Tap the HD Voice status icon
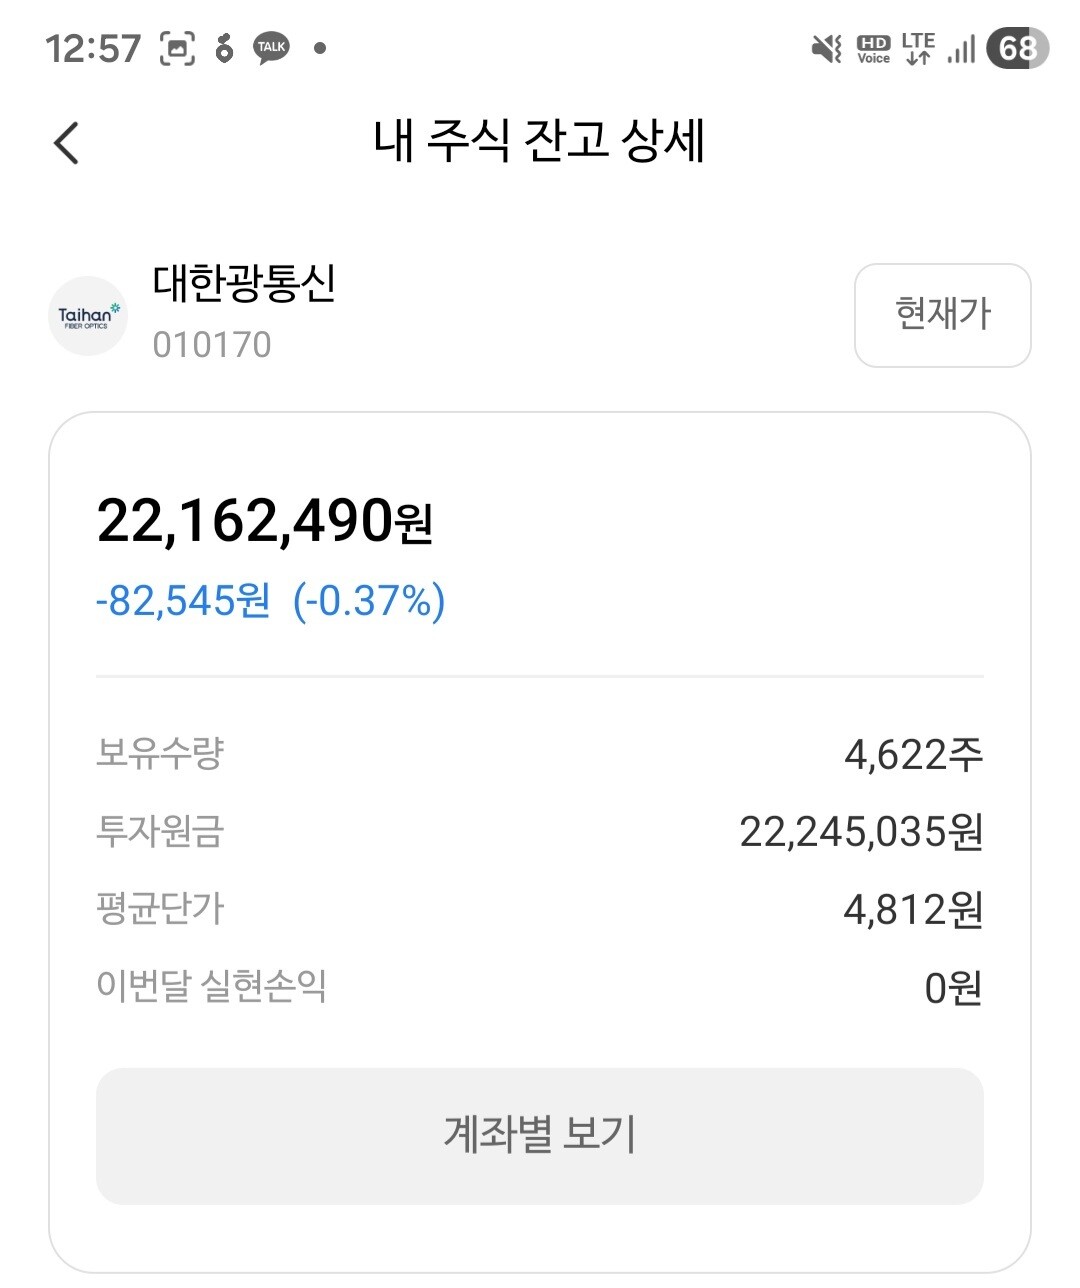 [x=873, y=49]
